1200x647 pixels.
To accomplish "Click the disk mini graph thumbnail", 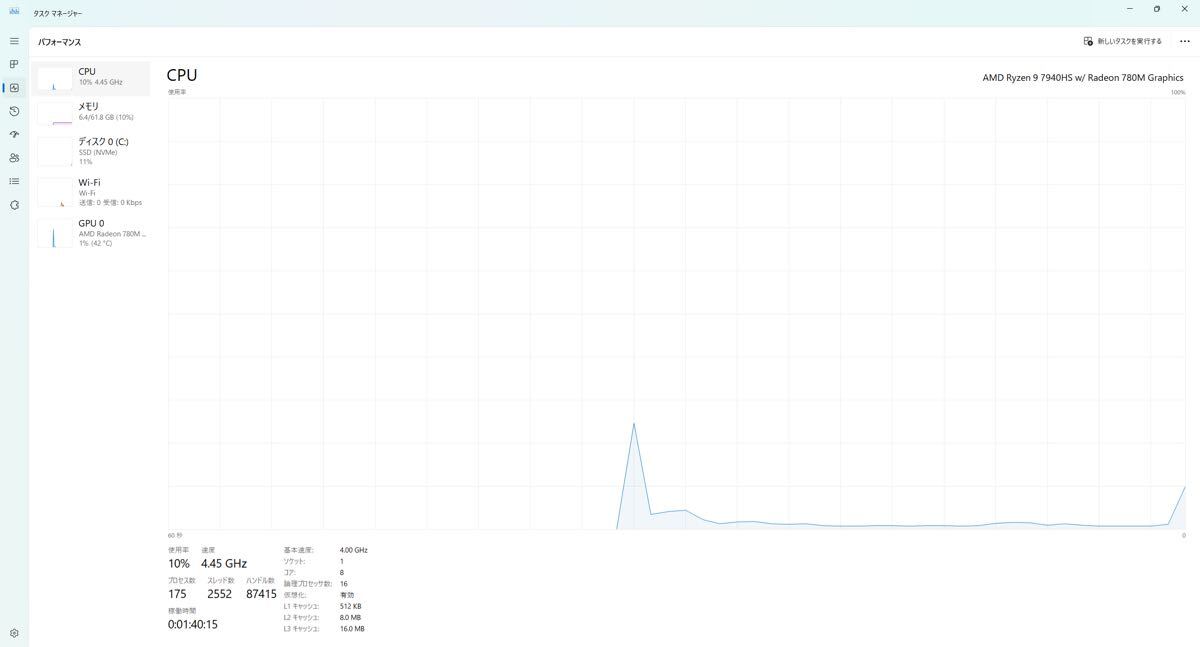I will pyautogui.click(x=55, y=153).
